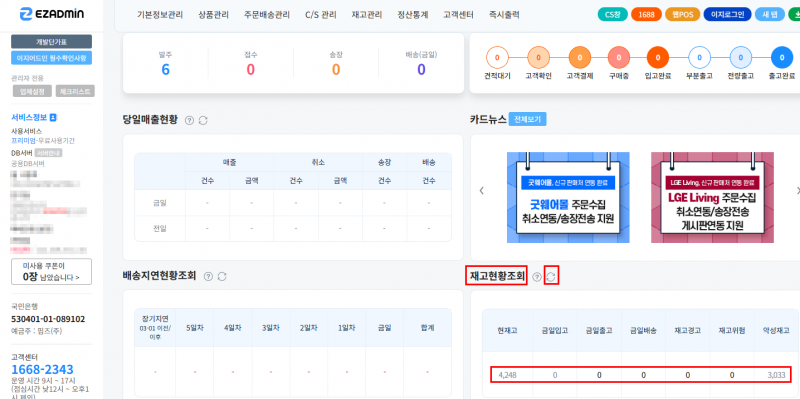The height and width of the screenshot is (399, 800).
Task: Click the 금일입고 column header
Action: tap(555, 331)
